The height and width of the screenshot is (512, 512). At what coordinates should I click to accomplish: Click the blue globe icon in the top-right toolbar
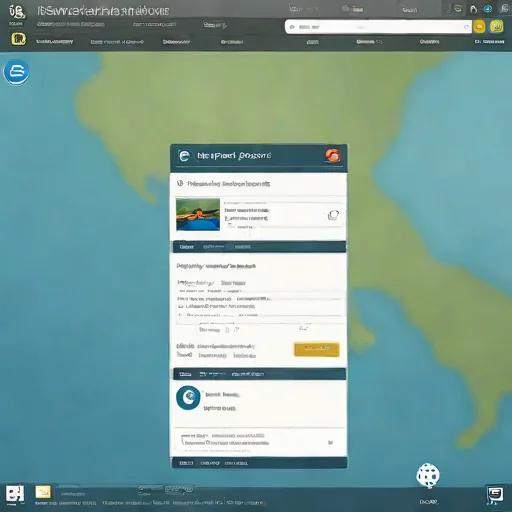tap(488, 9)
